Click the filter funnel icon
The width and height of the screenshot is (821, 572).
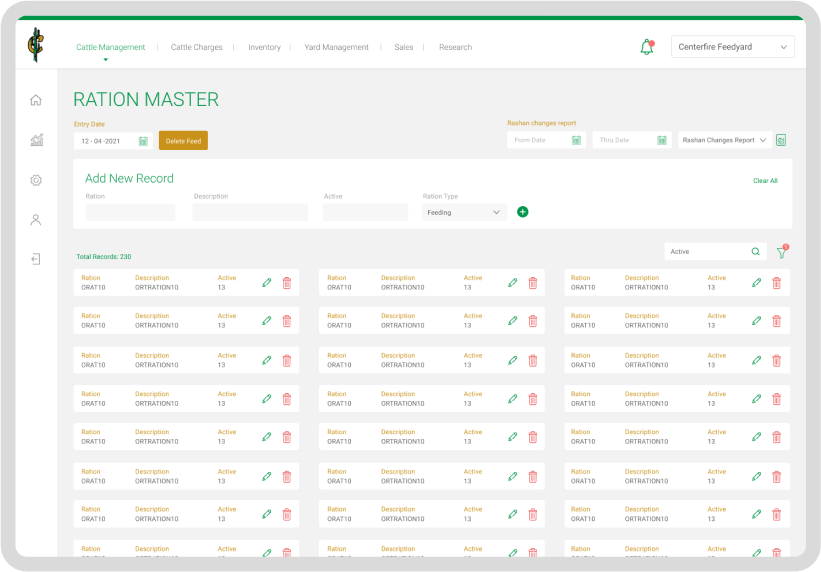[x=782, y=252]
